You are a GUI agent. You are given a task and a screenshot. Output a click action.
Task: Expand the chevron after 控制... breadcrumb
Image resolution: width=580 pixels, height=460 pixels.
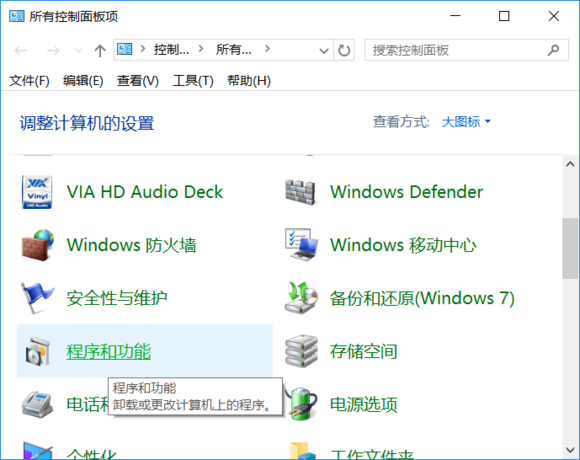(201, 48)
